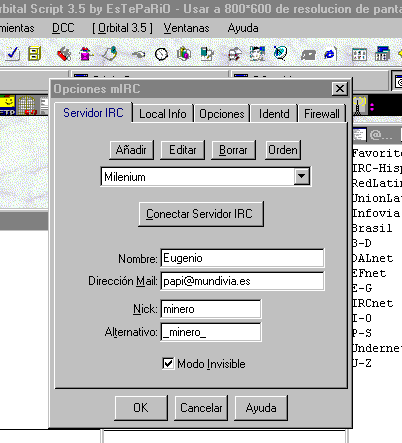402x443 pixels.
Task: Click the yellow antenna icon on black bar
Action: click(360, 106)
